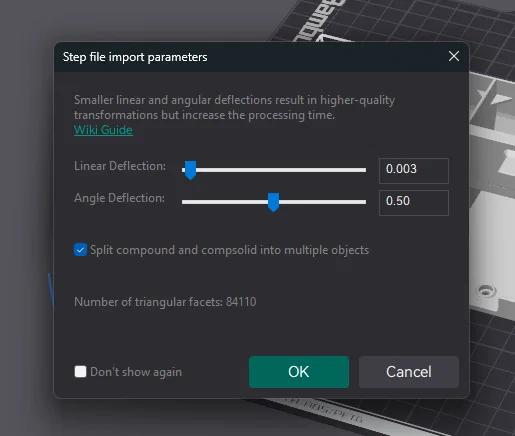Enable the Don't show again checkbox

pos(80,371)
